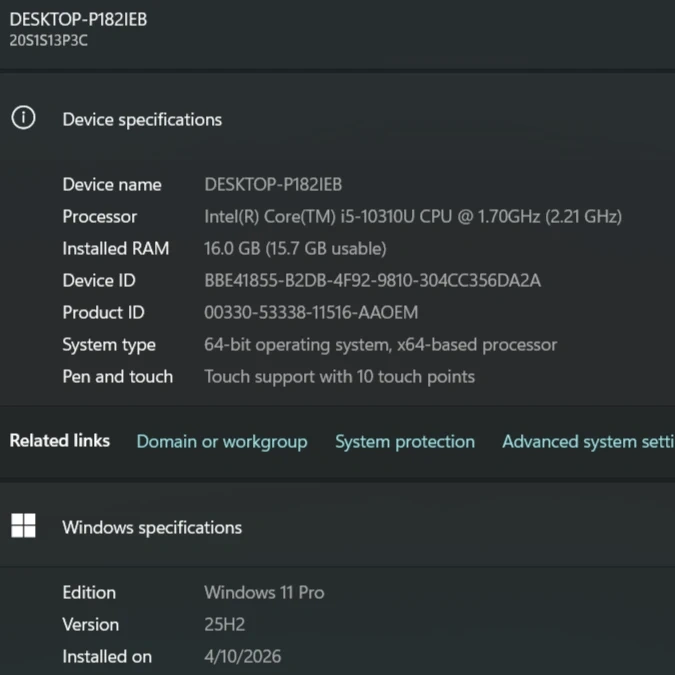Viewport: 675px width, 675px height.
Task: Click the DESKTOP-P182IEB title at the top
Action: pos(78,19)
